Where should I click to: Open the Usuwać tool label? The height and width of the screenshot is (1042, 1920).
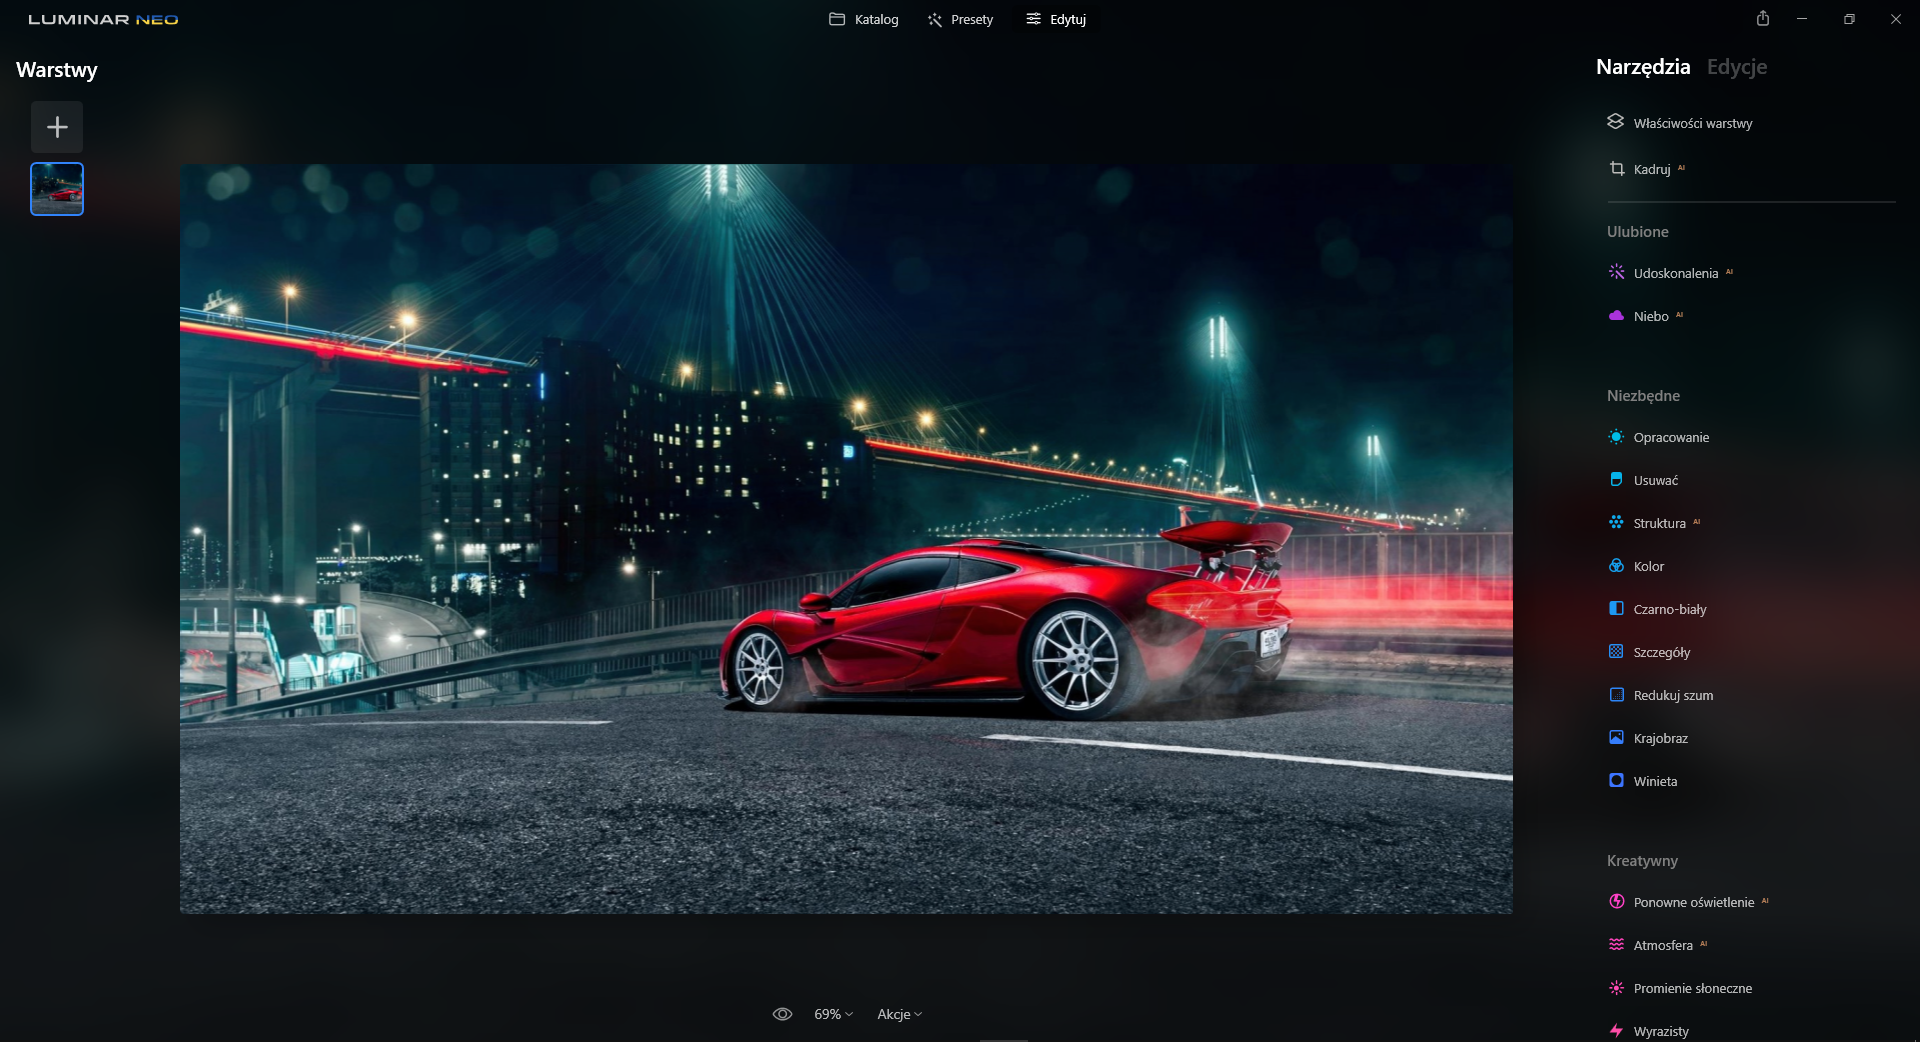click(1656, 480)
